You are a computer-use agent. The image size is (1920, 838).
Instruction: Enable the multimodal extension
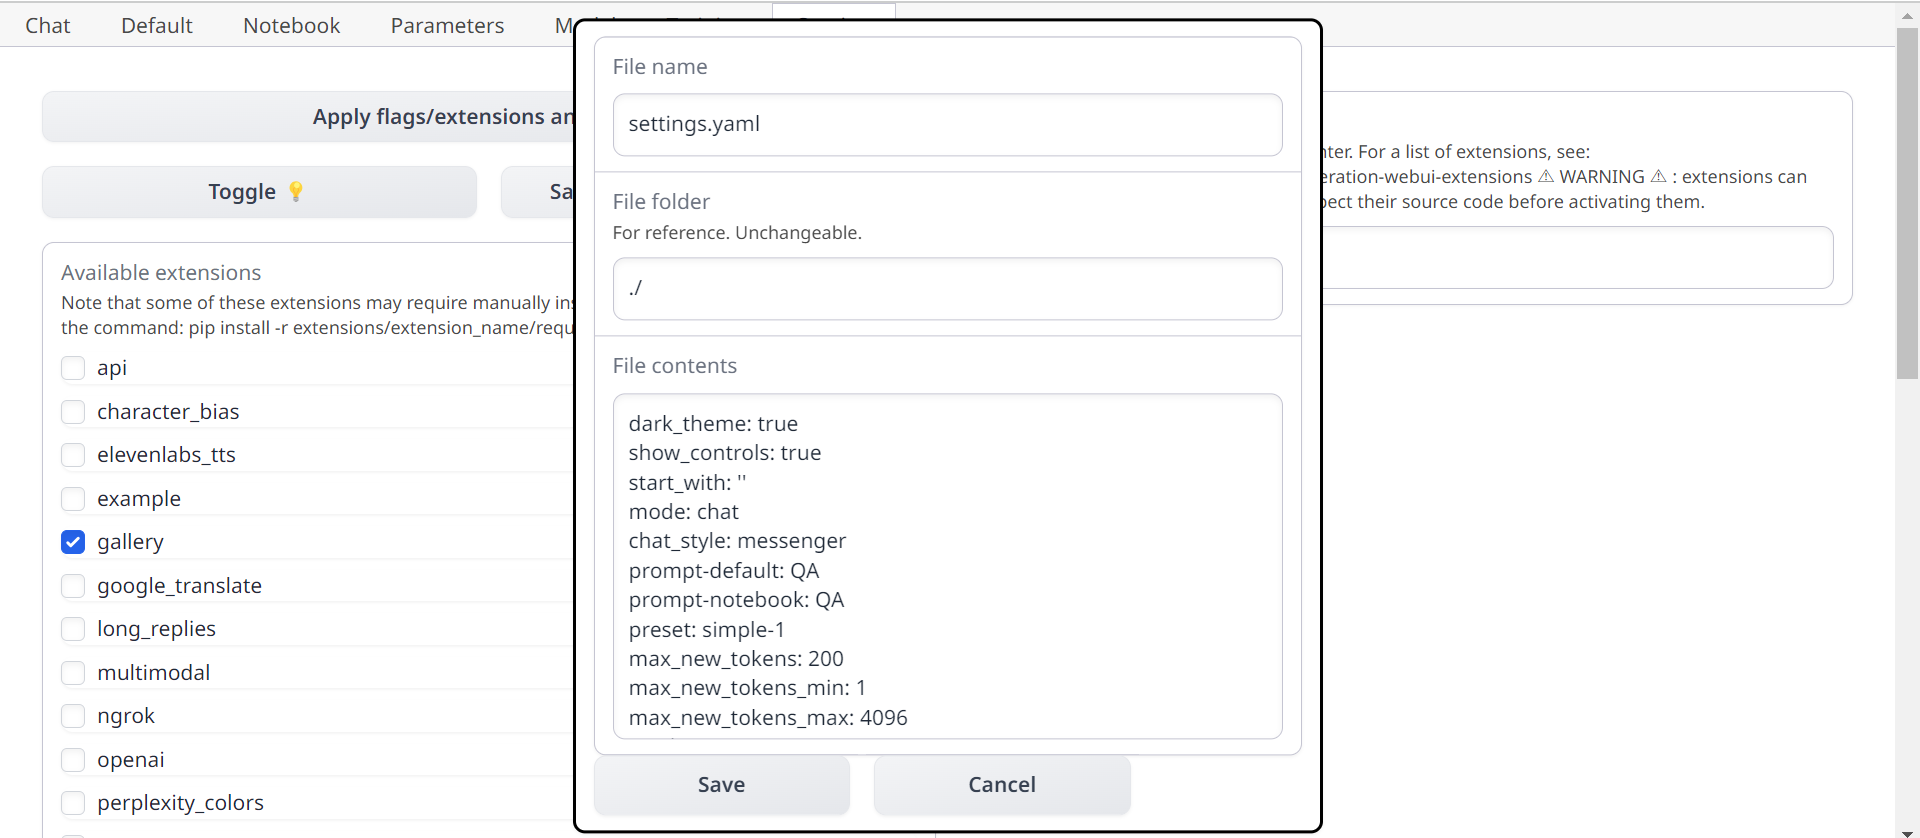(73, 672)
